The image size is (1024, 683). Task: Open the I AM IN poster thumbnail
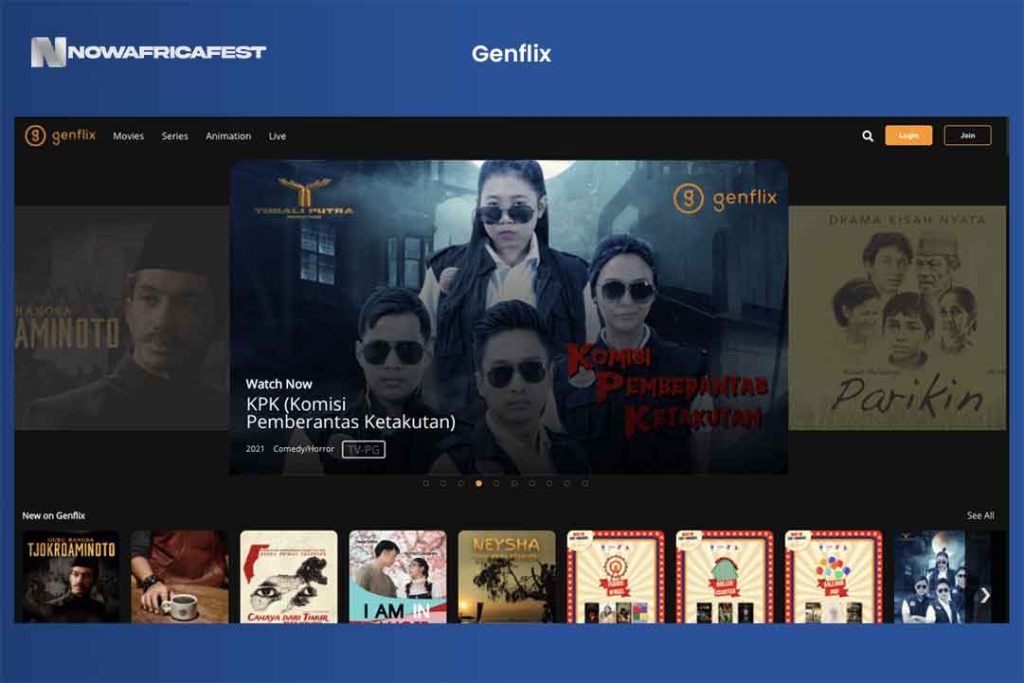click(x=398, y=577)
